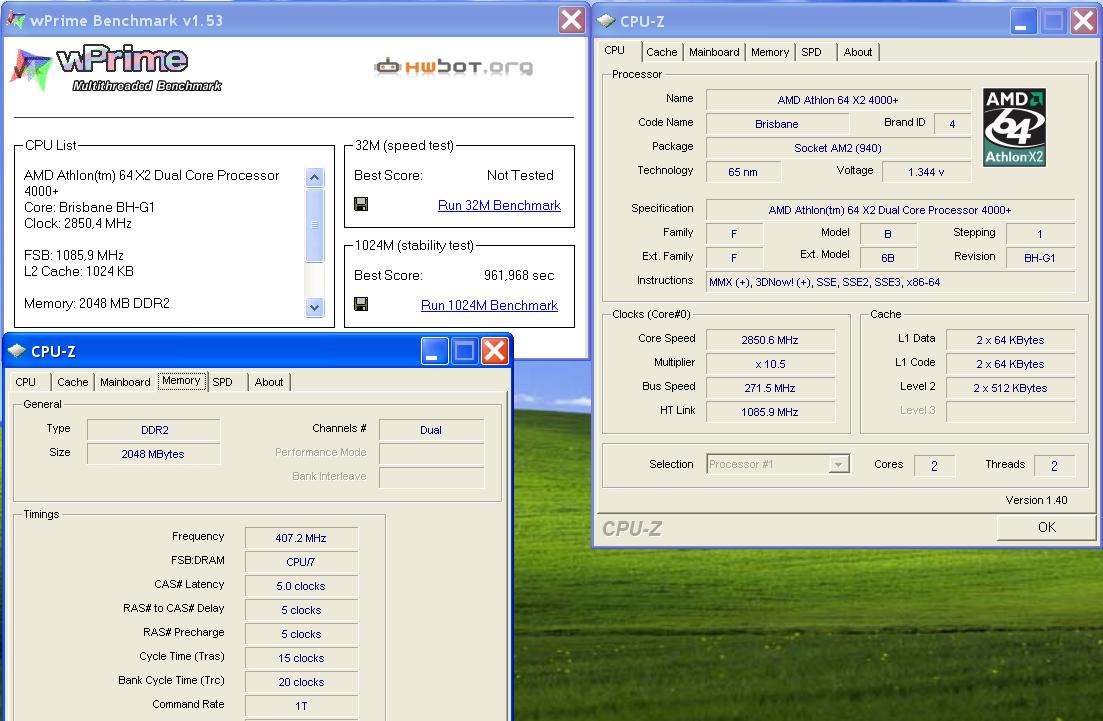Click the Voltage value 1.344 v
Viewport: 1103px width, 721px height.
tap(926, 172)
